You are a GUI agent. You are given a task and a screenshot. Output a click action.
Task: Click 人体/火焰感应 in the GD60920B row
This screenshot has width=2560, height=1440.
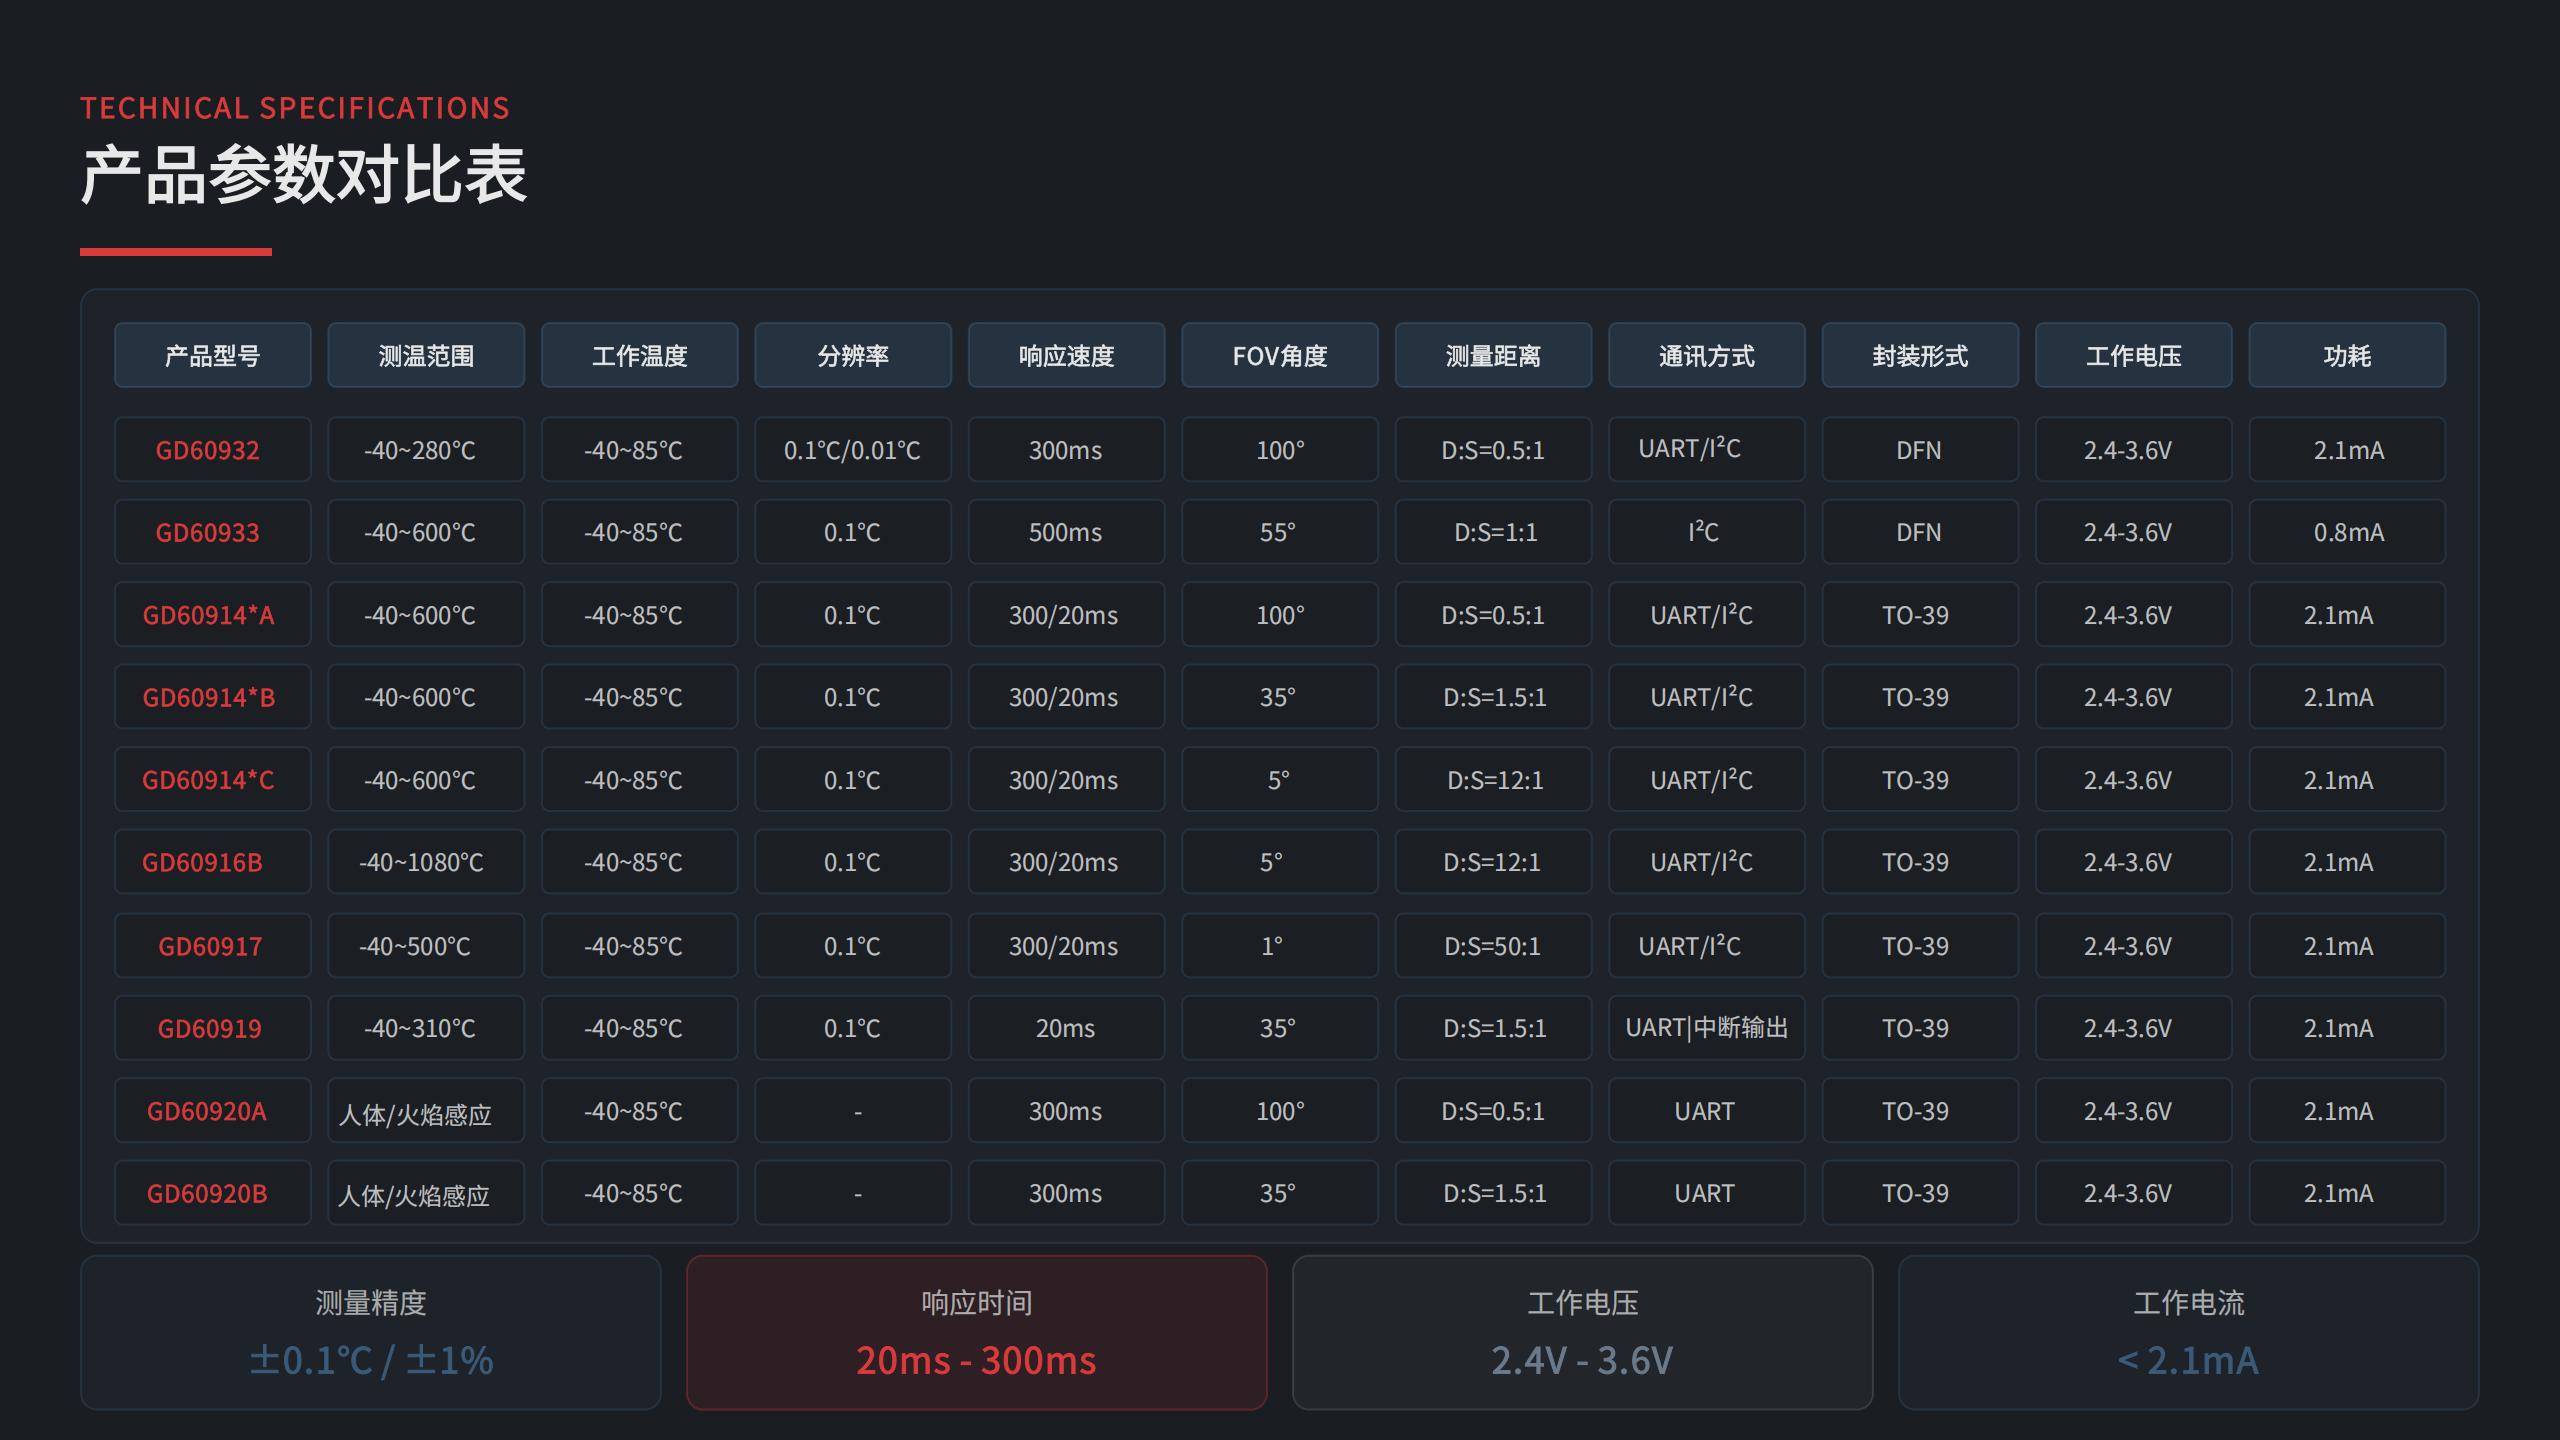pyautogui.click(x=426, y=1193)
